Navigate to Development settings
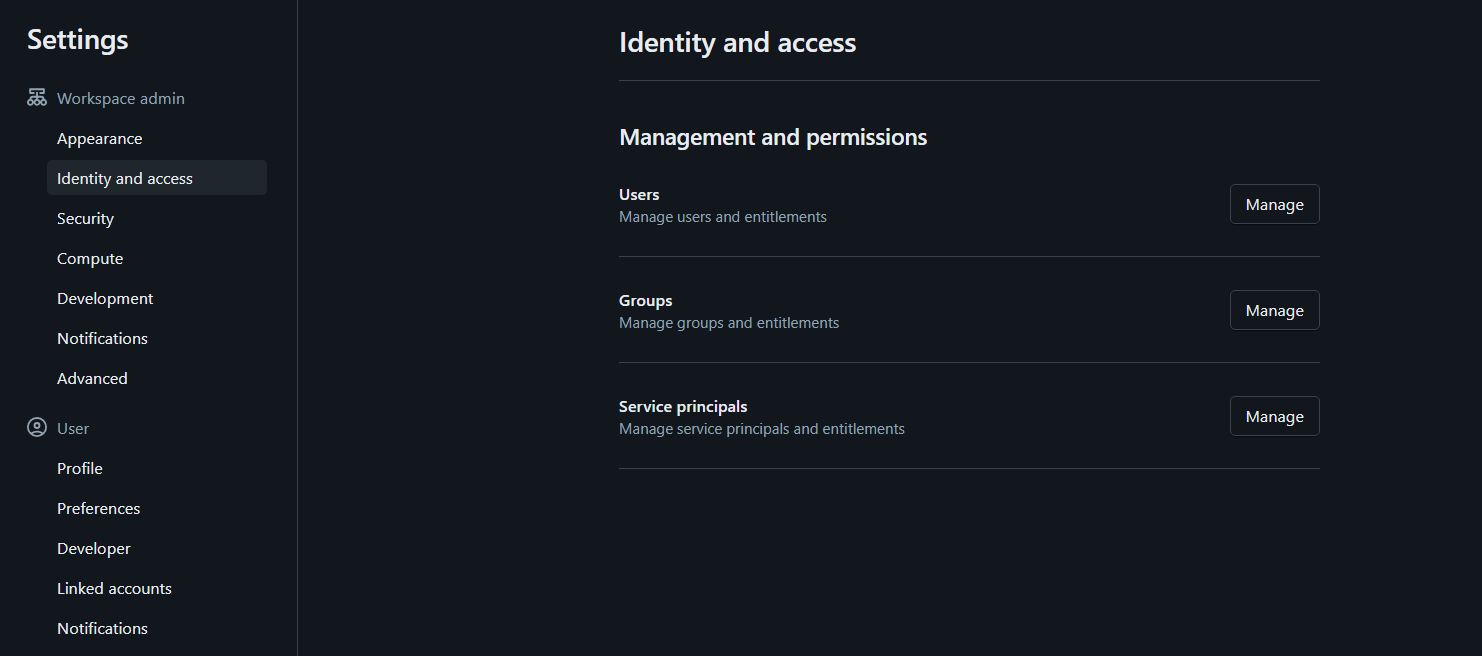 tap(105, 299)
